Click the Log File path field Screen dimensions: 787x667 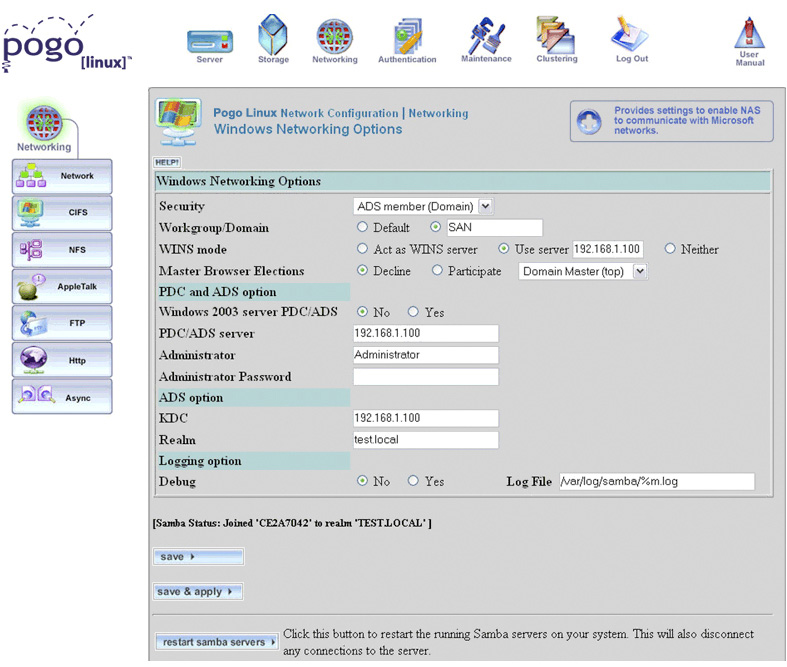657,481
